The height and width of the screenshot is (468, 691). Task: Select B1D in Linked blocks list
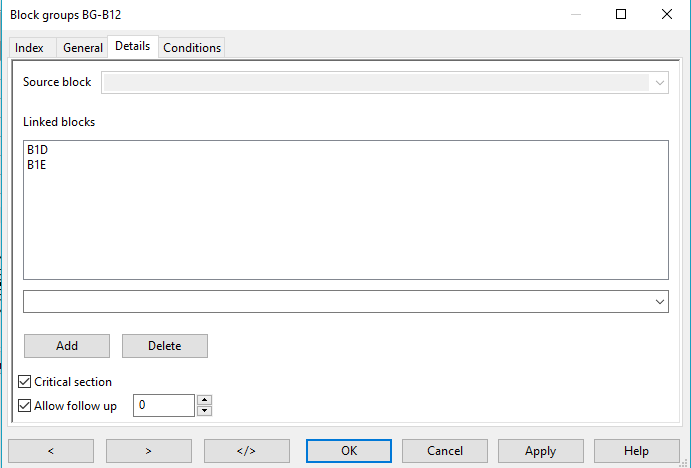[38, 150]
